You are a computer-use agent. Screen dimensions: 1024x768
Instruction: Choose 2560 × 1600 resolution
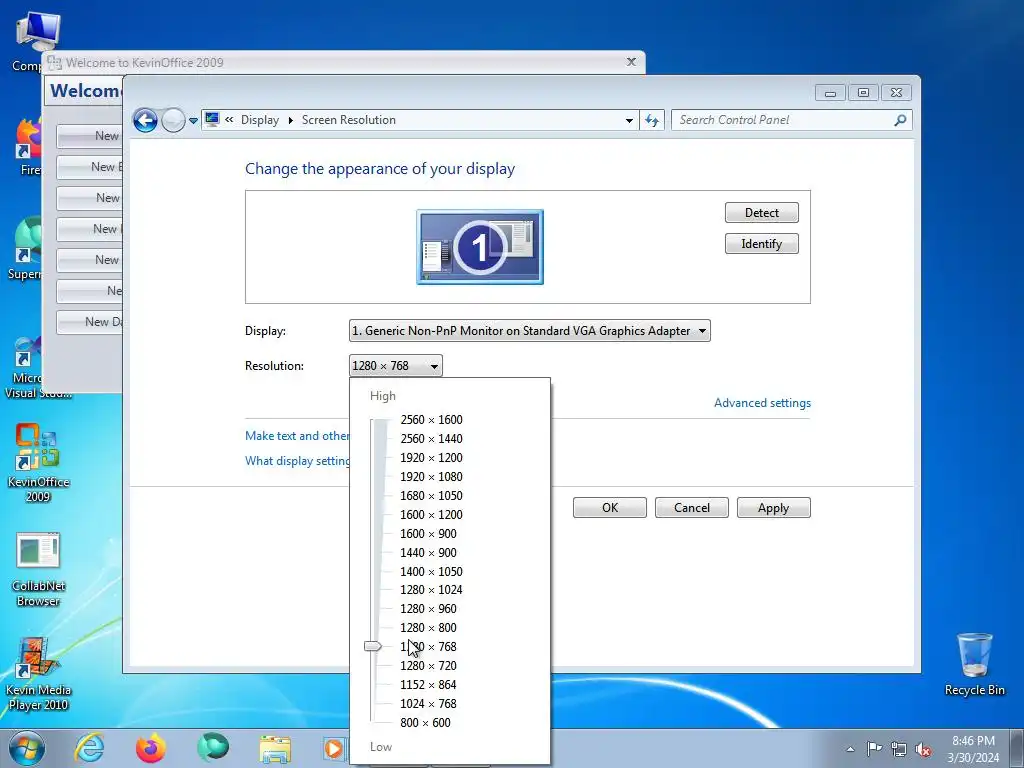[x=431, y=420]
